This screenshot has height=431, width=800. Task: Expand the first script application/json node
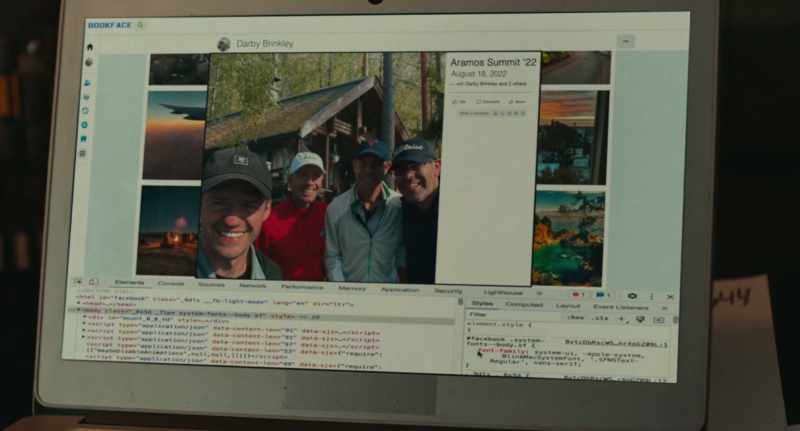click(x=84, y=323)
